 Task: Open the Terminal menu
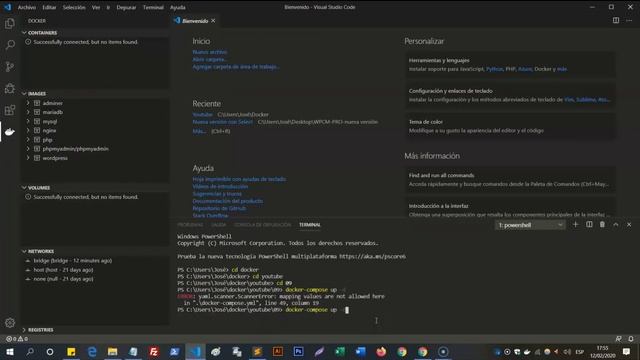tap(153, 7)
